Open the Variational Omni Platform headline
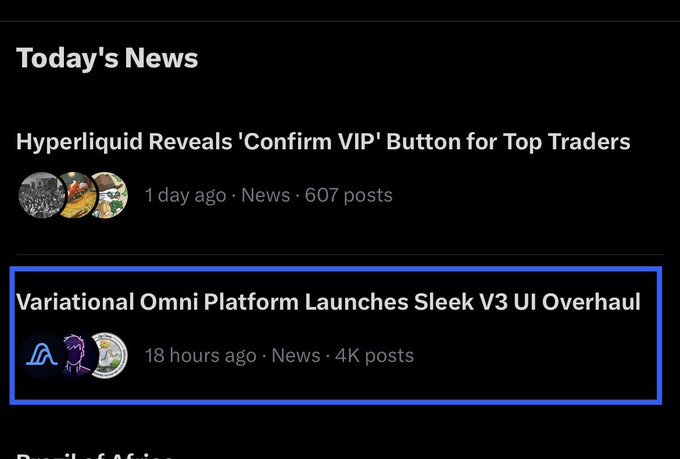Viewport: 680px width, 459px height. [328, 302]
